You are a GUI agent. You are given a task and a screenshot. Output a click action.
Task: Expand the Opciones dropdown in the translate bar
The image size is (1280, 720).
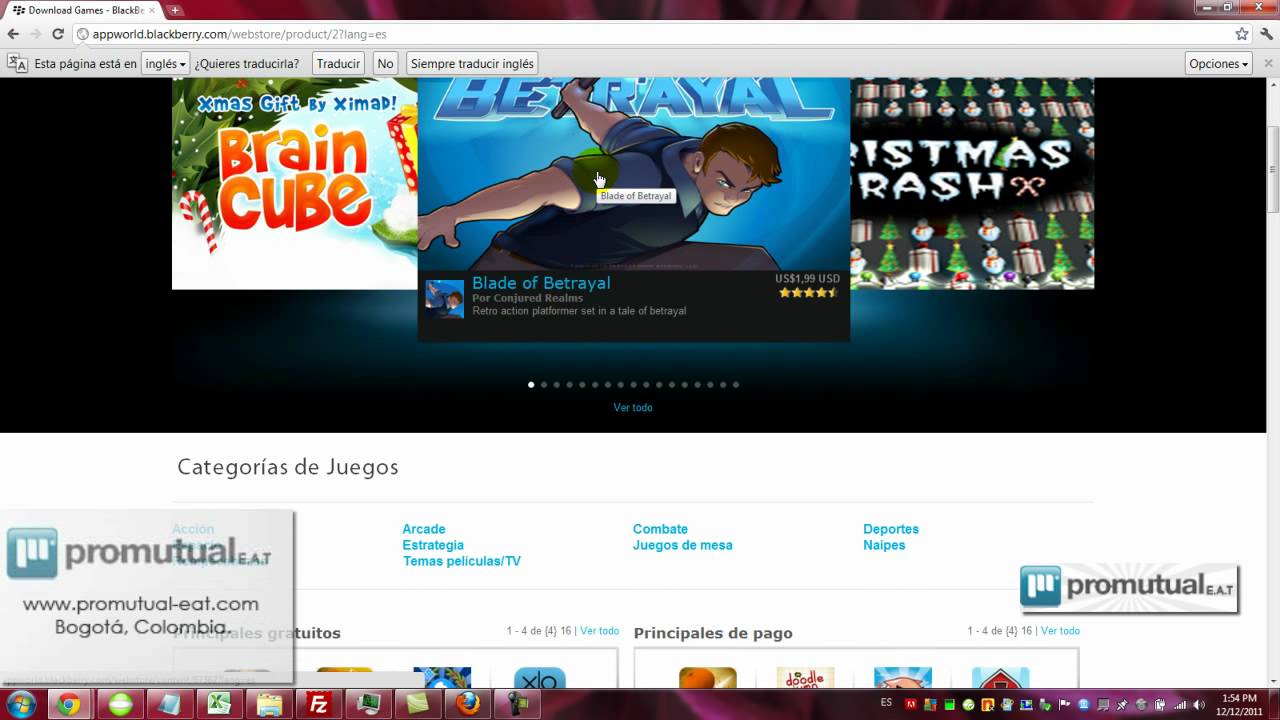pos(1219,63)
